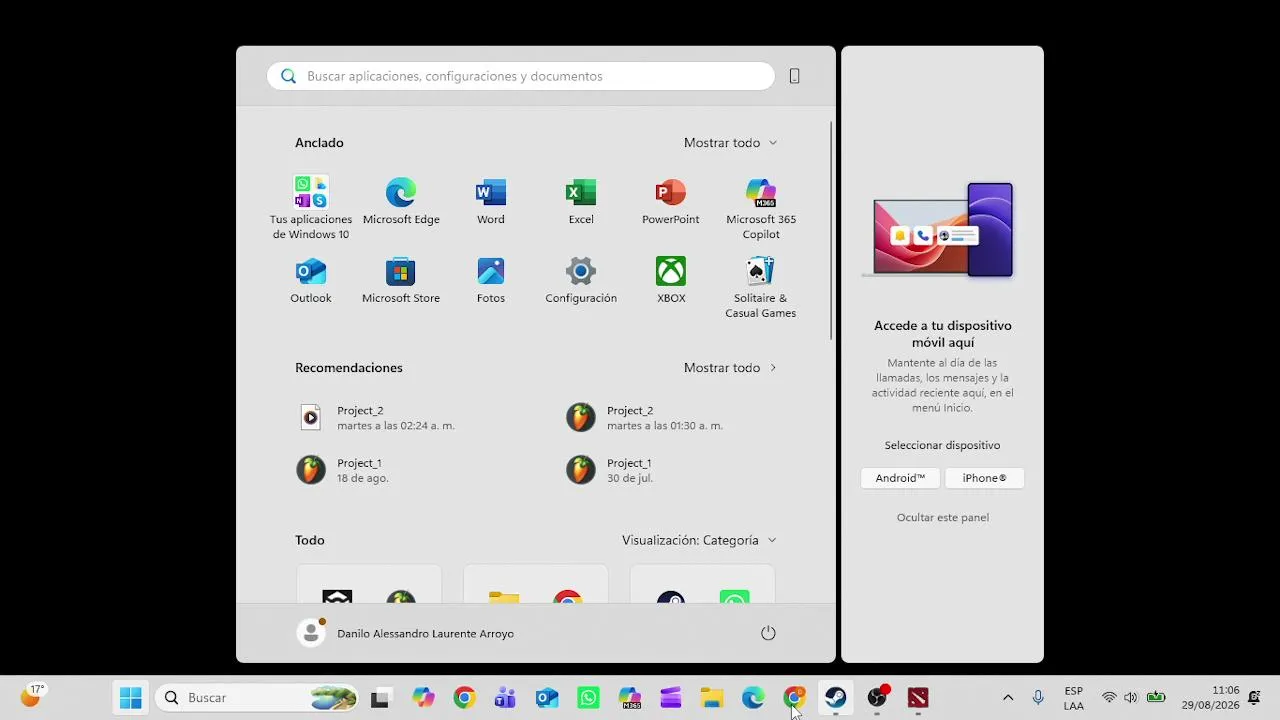Image resolution: width=1280 pixels, height=720 pixels.
Task: Open Microsoft Teams on the taskbar
Action: pos(505,698)
